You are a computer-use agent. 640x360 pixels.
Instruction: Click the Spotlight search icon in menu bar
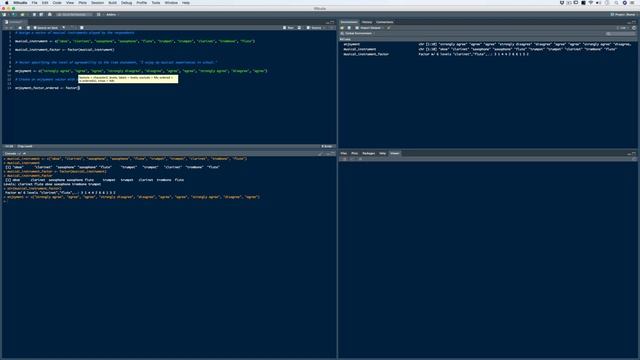coord(616,2)
